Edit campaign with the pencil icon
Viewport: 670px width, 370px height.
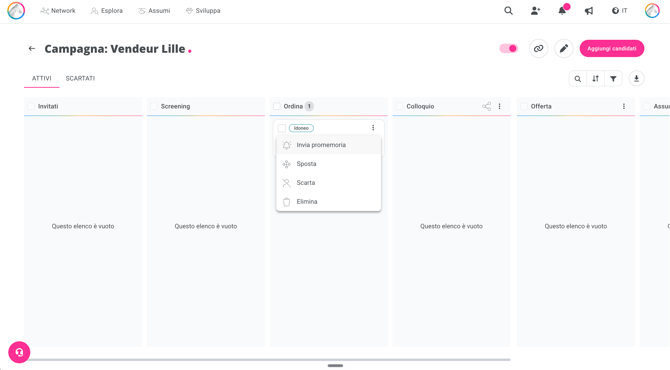[564, 49]
